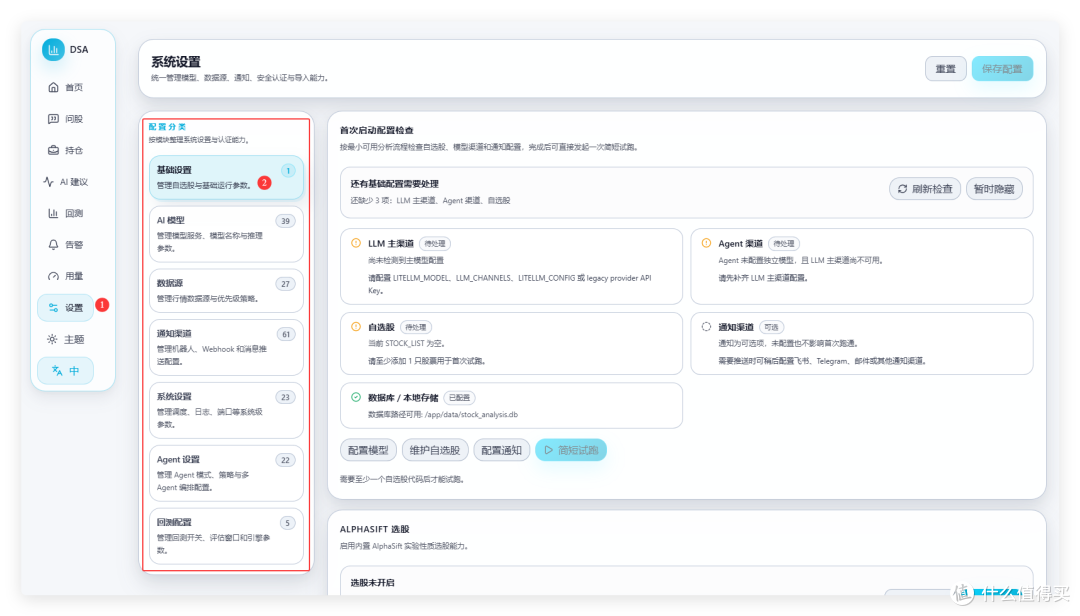Select the AI 模型 category
This screenshot has height=616, width=1080.
coord(226,234)
